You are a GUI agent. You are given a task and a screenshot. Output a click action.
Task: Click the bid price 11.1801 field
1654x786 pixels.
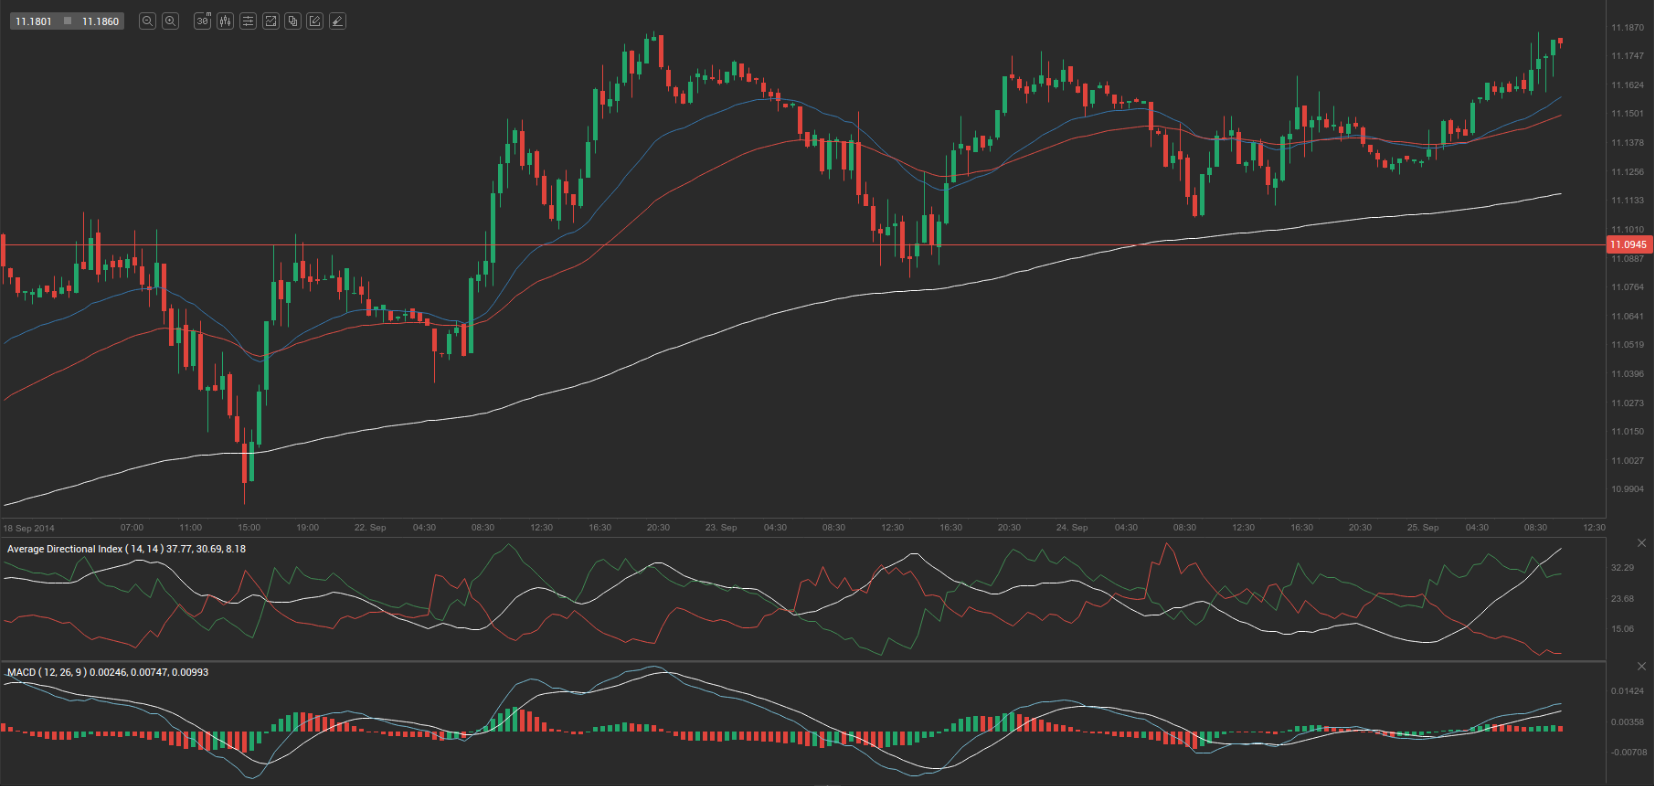point(33,21)
